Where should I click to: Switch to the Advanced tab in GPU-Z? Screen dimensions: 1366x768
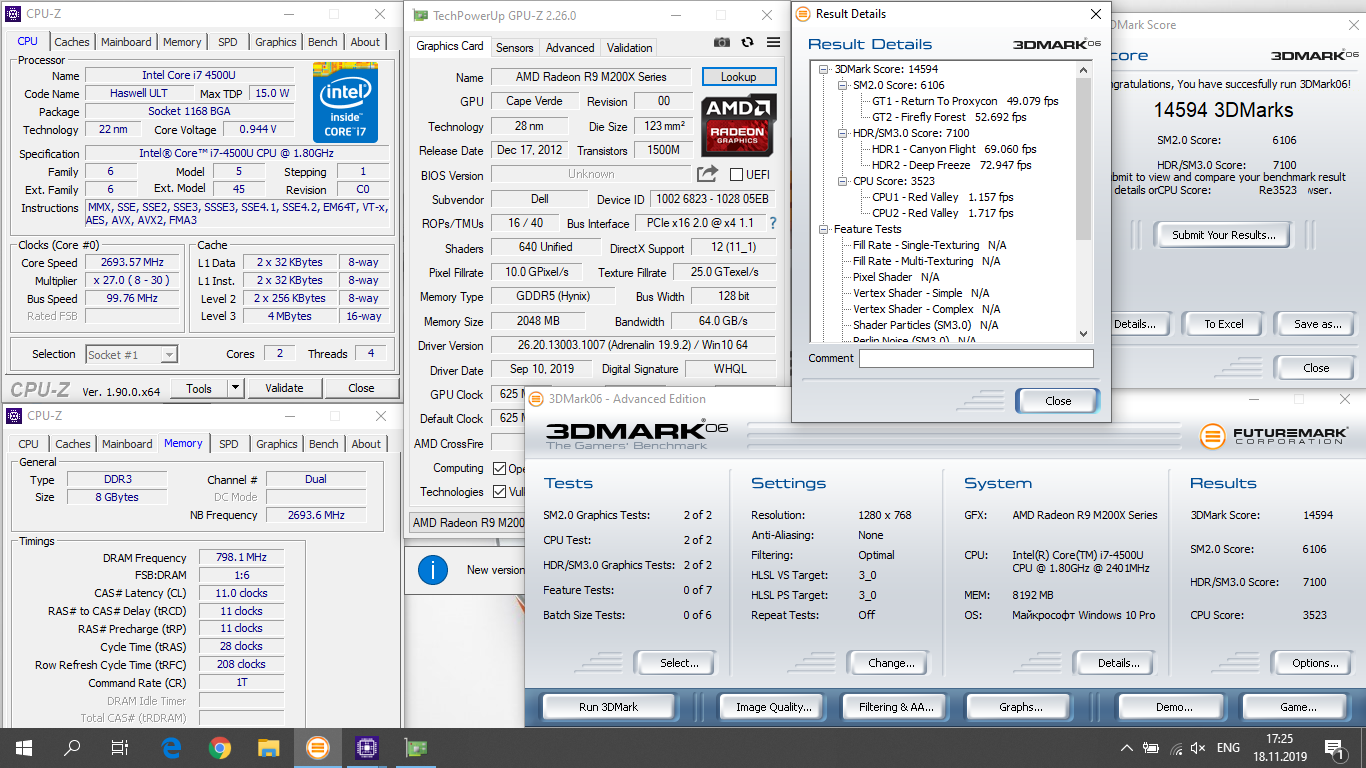point(570,47)
